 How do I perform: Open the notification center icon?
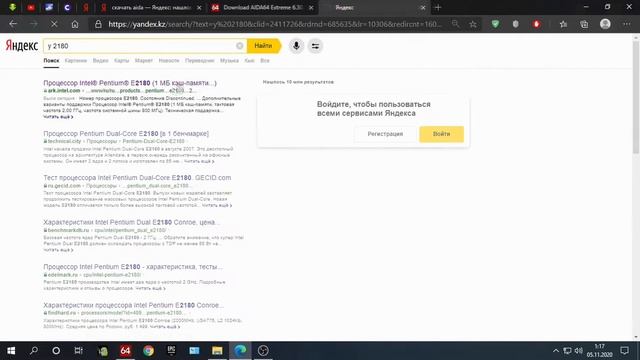(624, 351)
